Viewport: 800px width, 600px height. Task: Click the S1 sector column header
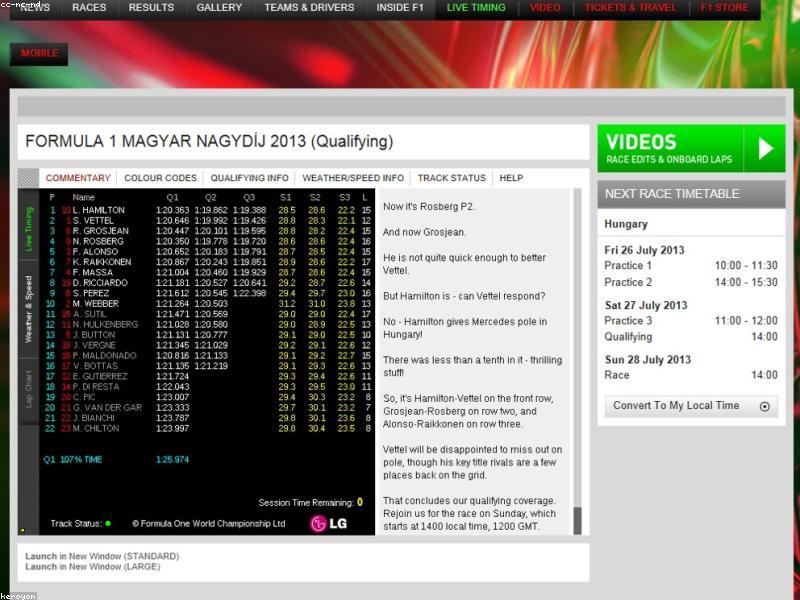point(286,197)
